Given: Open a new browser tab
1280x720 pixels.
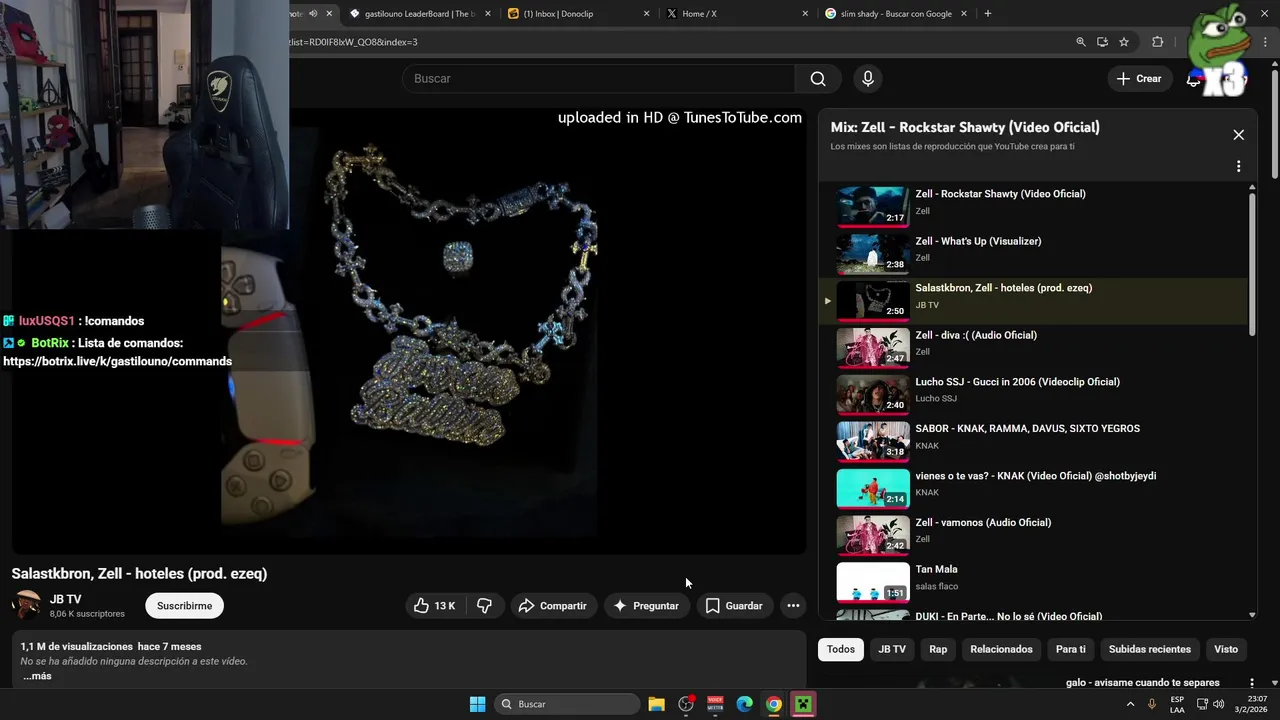Looking at the screenshot, I should (988, 14).
